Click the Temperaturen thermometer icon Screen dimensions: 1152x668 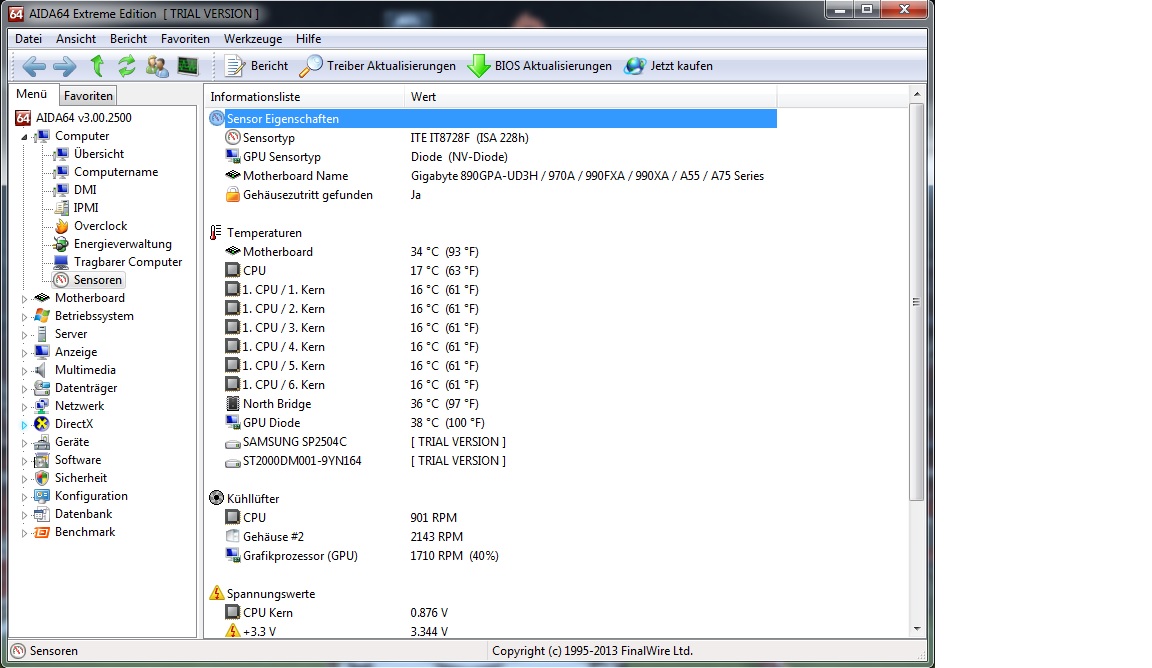(215, 233)
